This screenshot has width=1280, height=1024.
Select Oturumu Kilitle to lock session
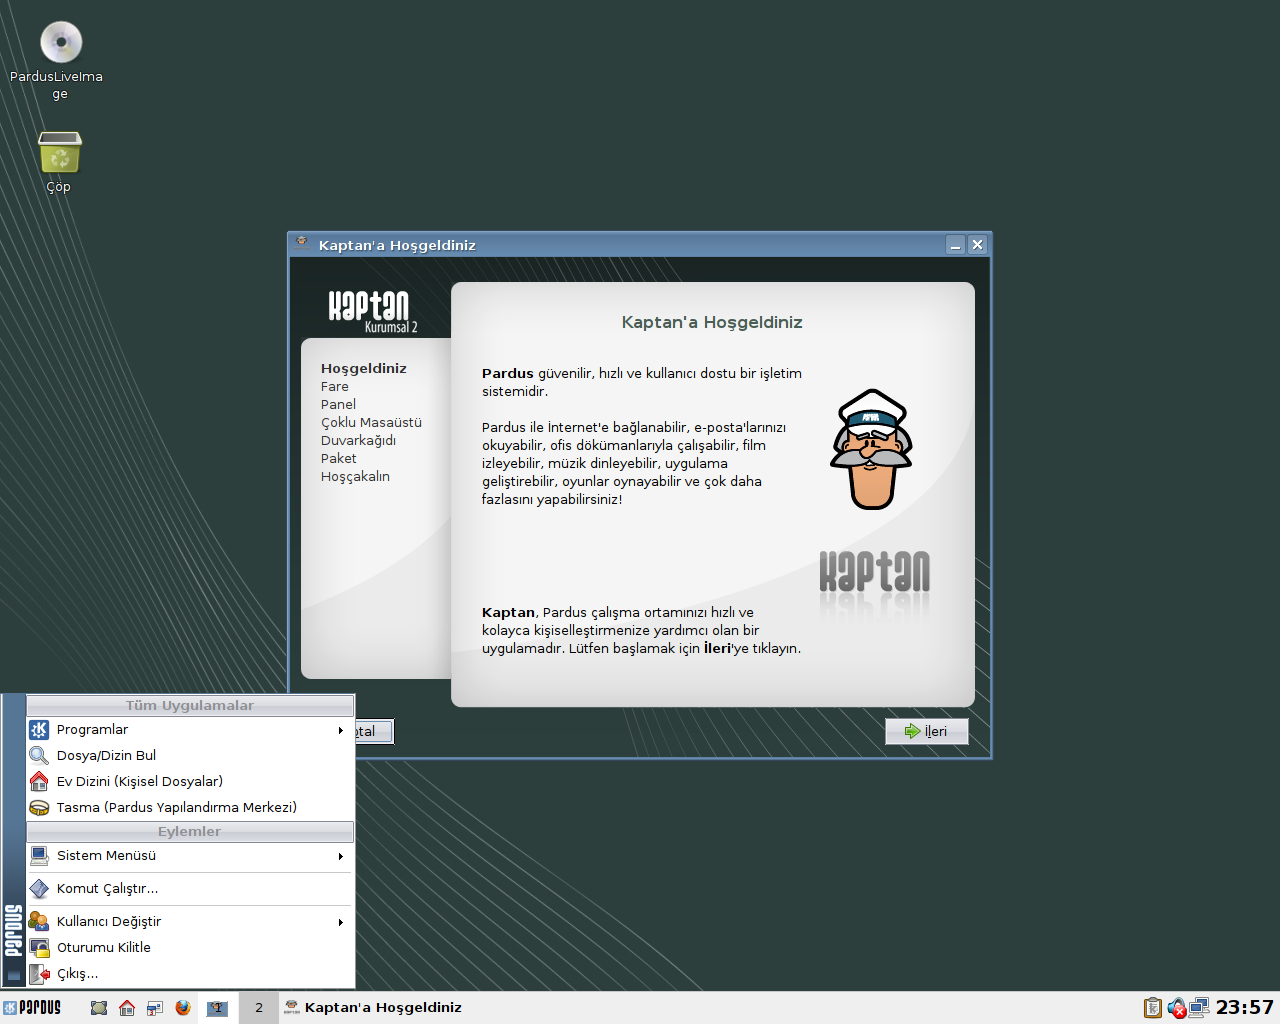190,948
